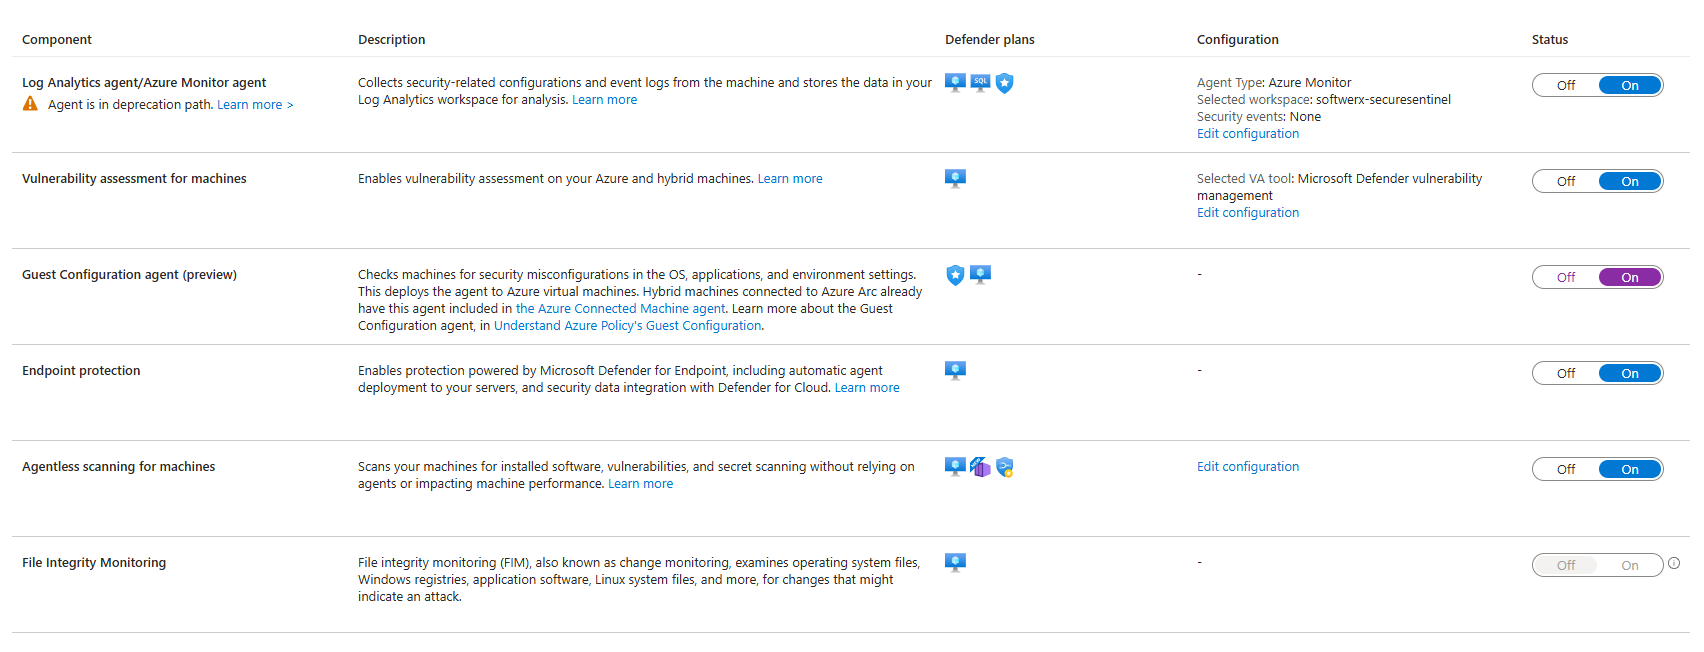Select Guest Configuration agent (preview) name
Screen dimensions: 1704x652
click(x=129, y=275)
